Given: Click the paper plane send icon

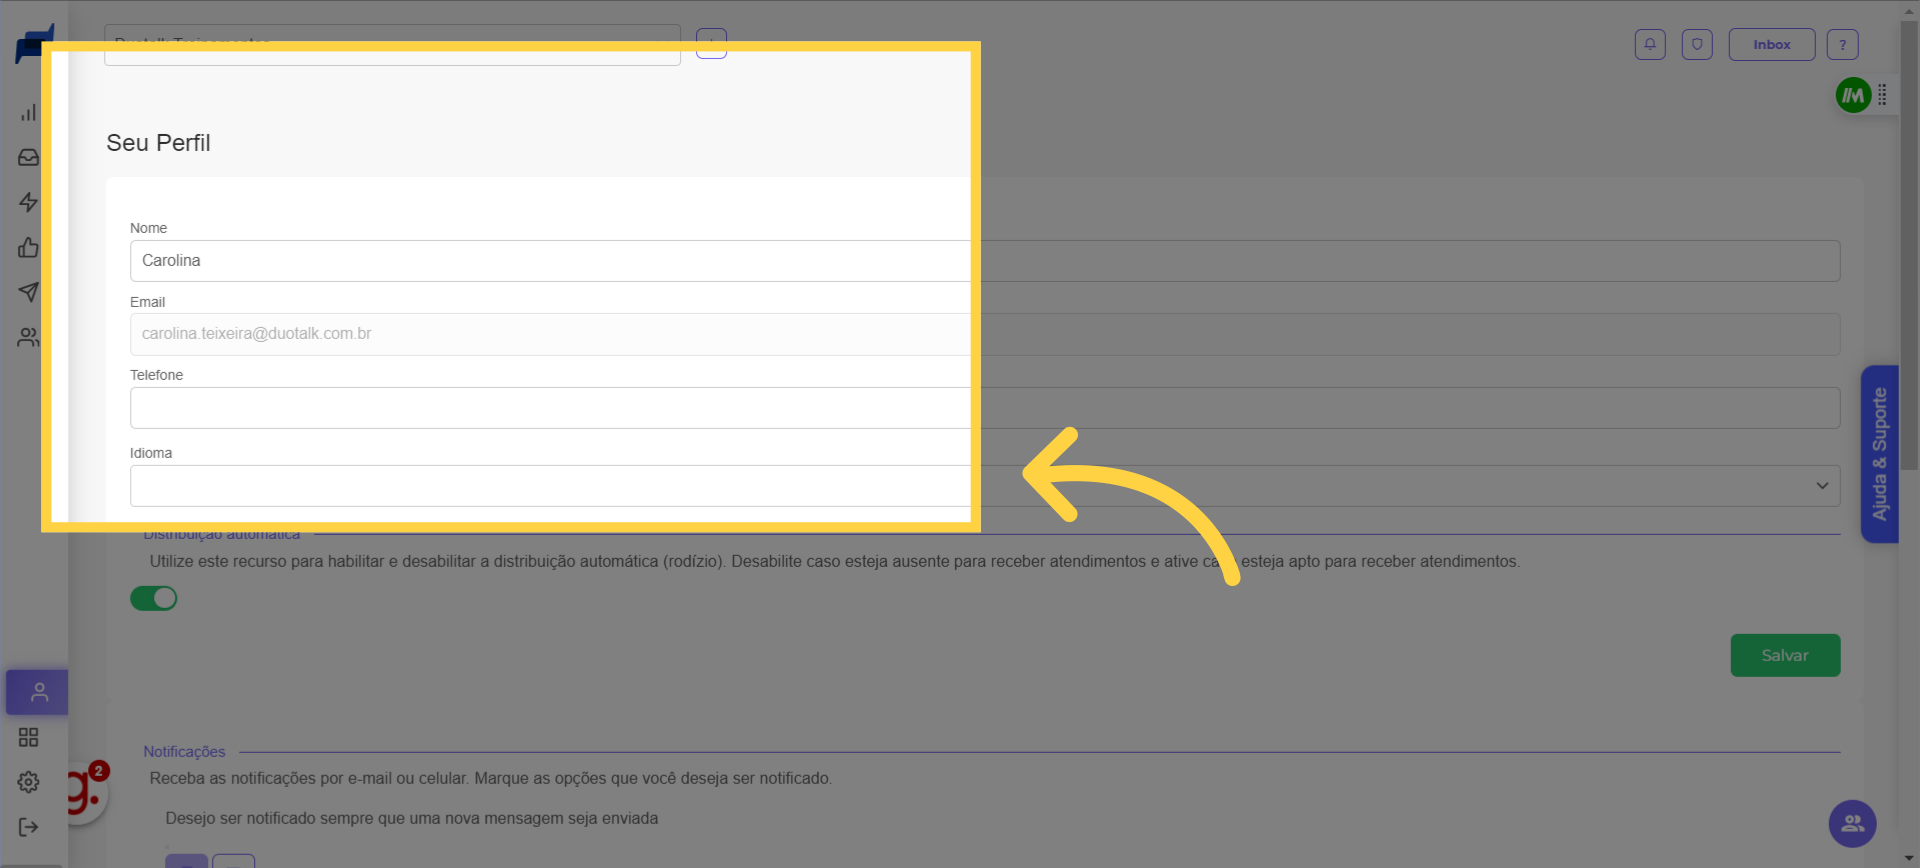Looking at the screenshot, I should [28, 292].
